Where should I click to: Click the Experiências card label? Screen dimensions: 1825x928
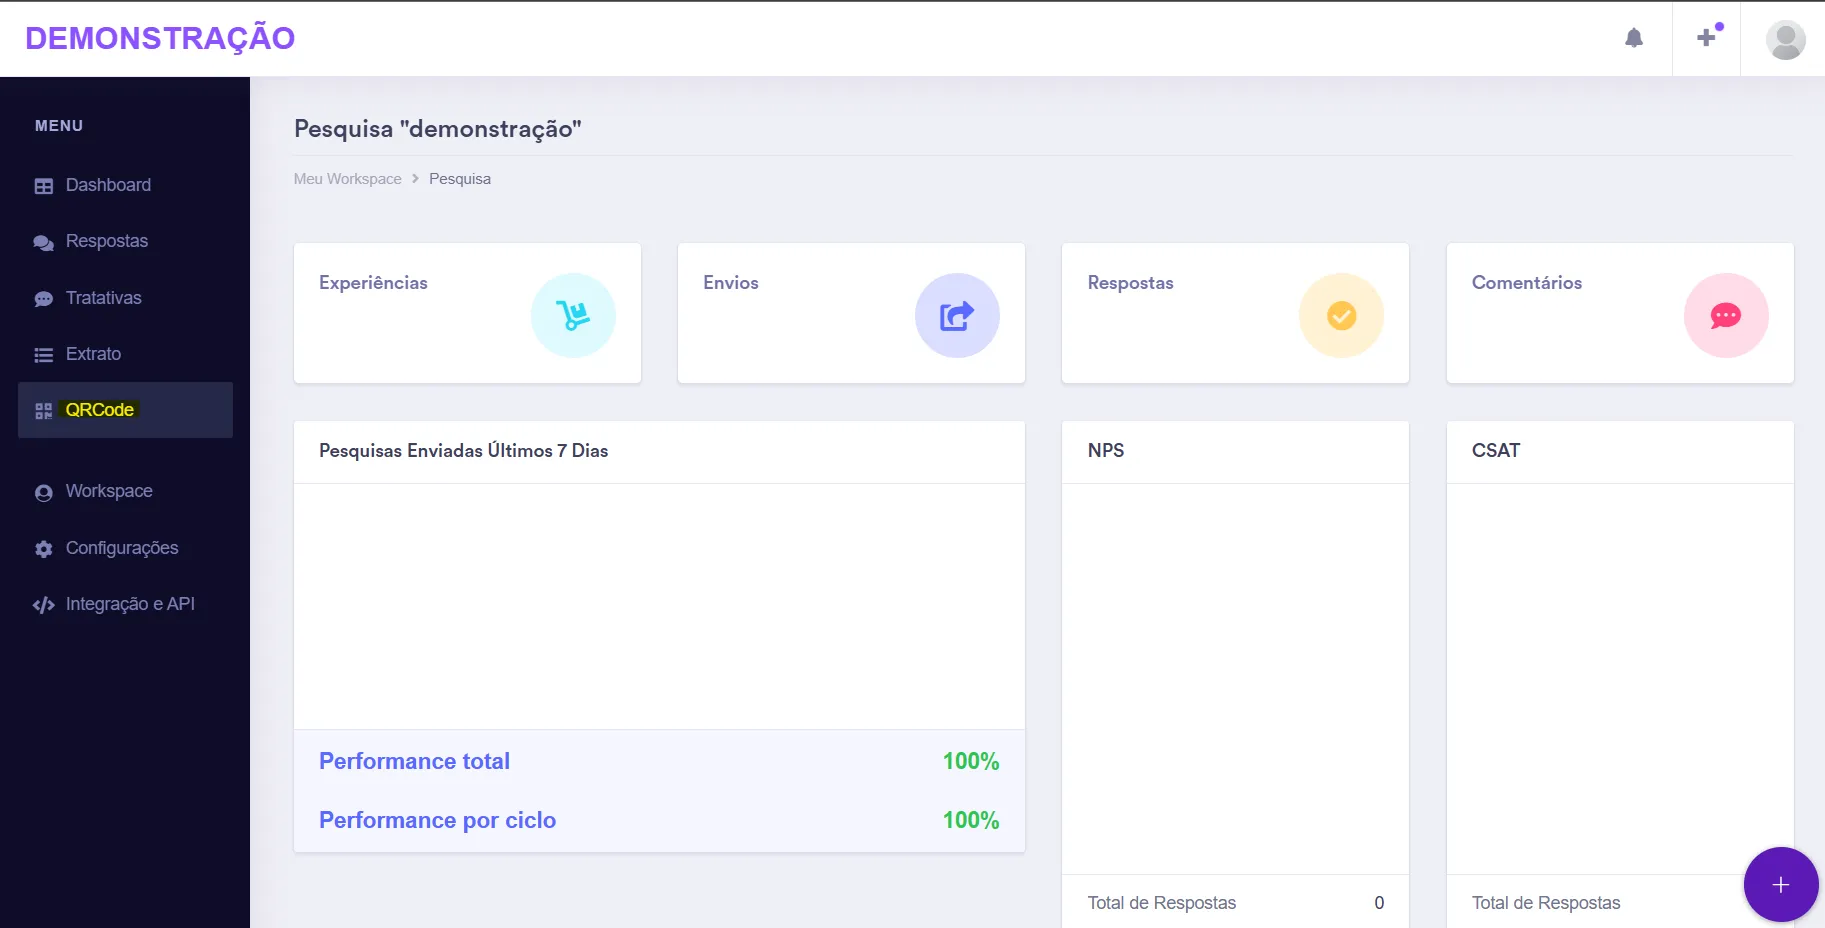tap(373, 283)
